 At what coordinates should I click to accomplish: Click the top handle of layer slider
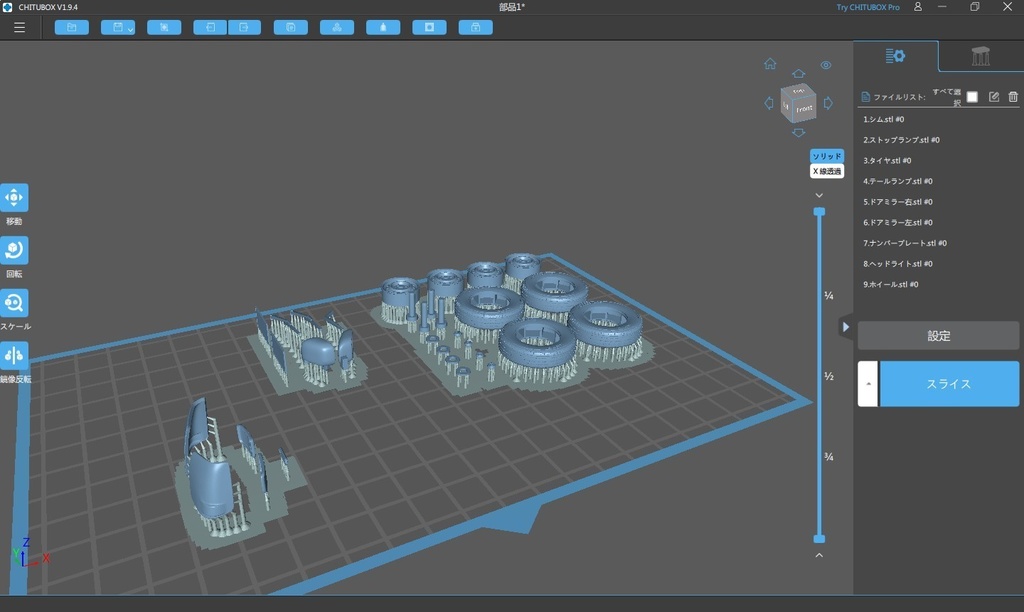tap(819, 212)
